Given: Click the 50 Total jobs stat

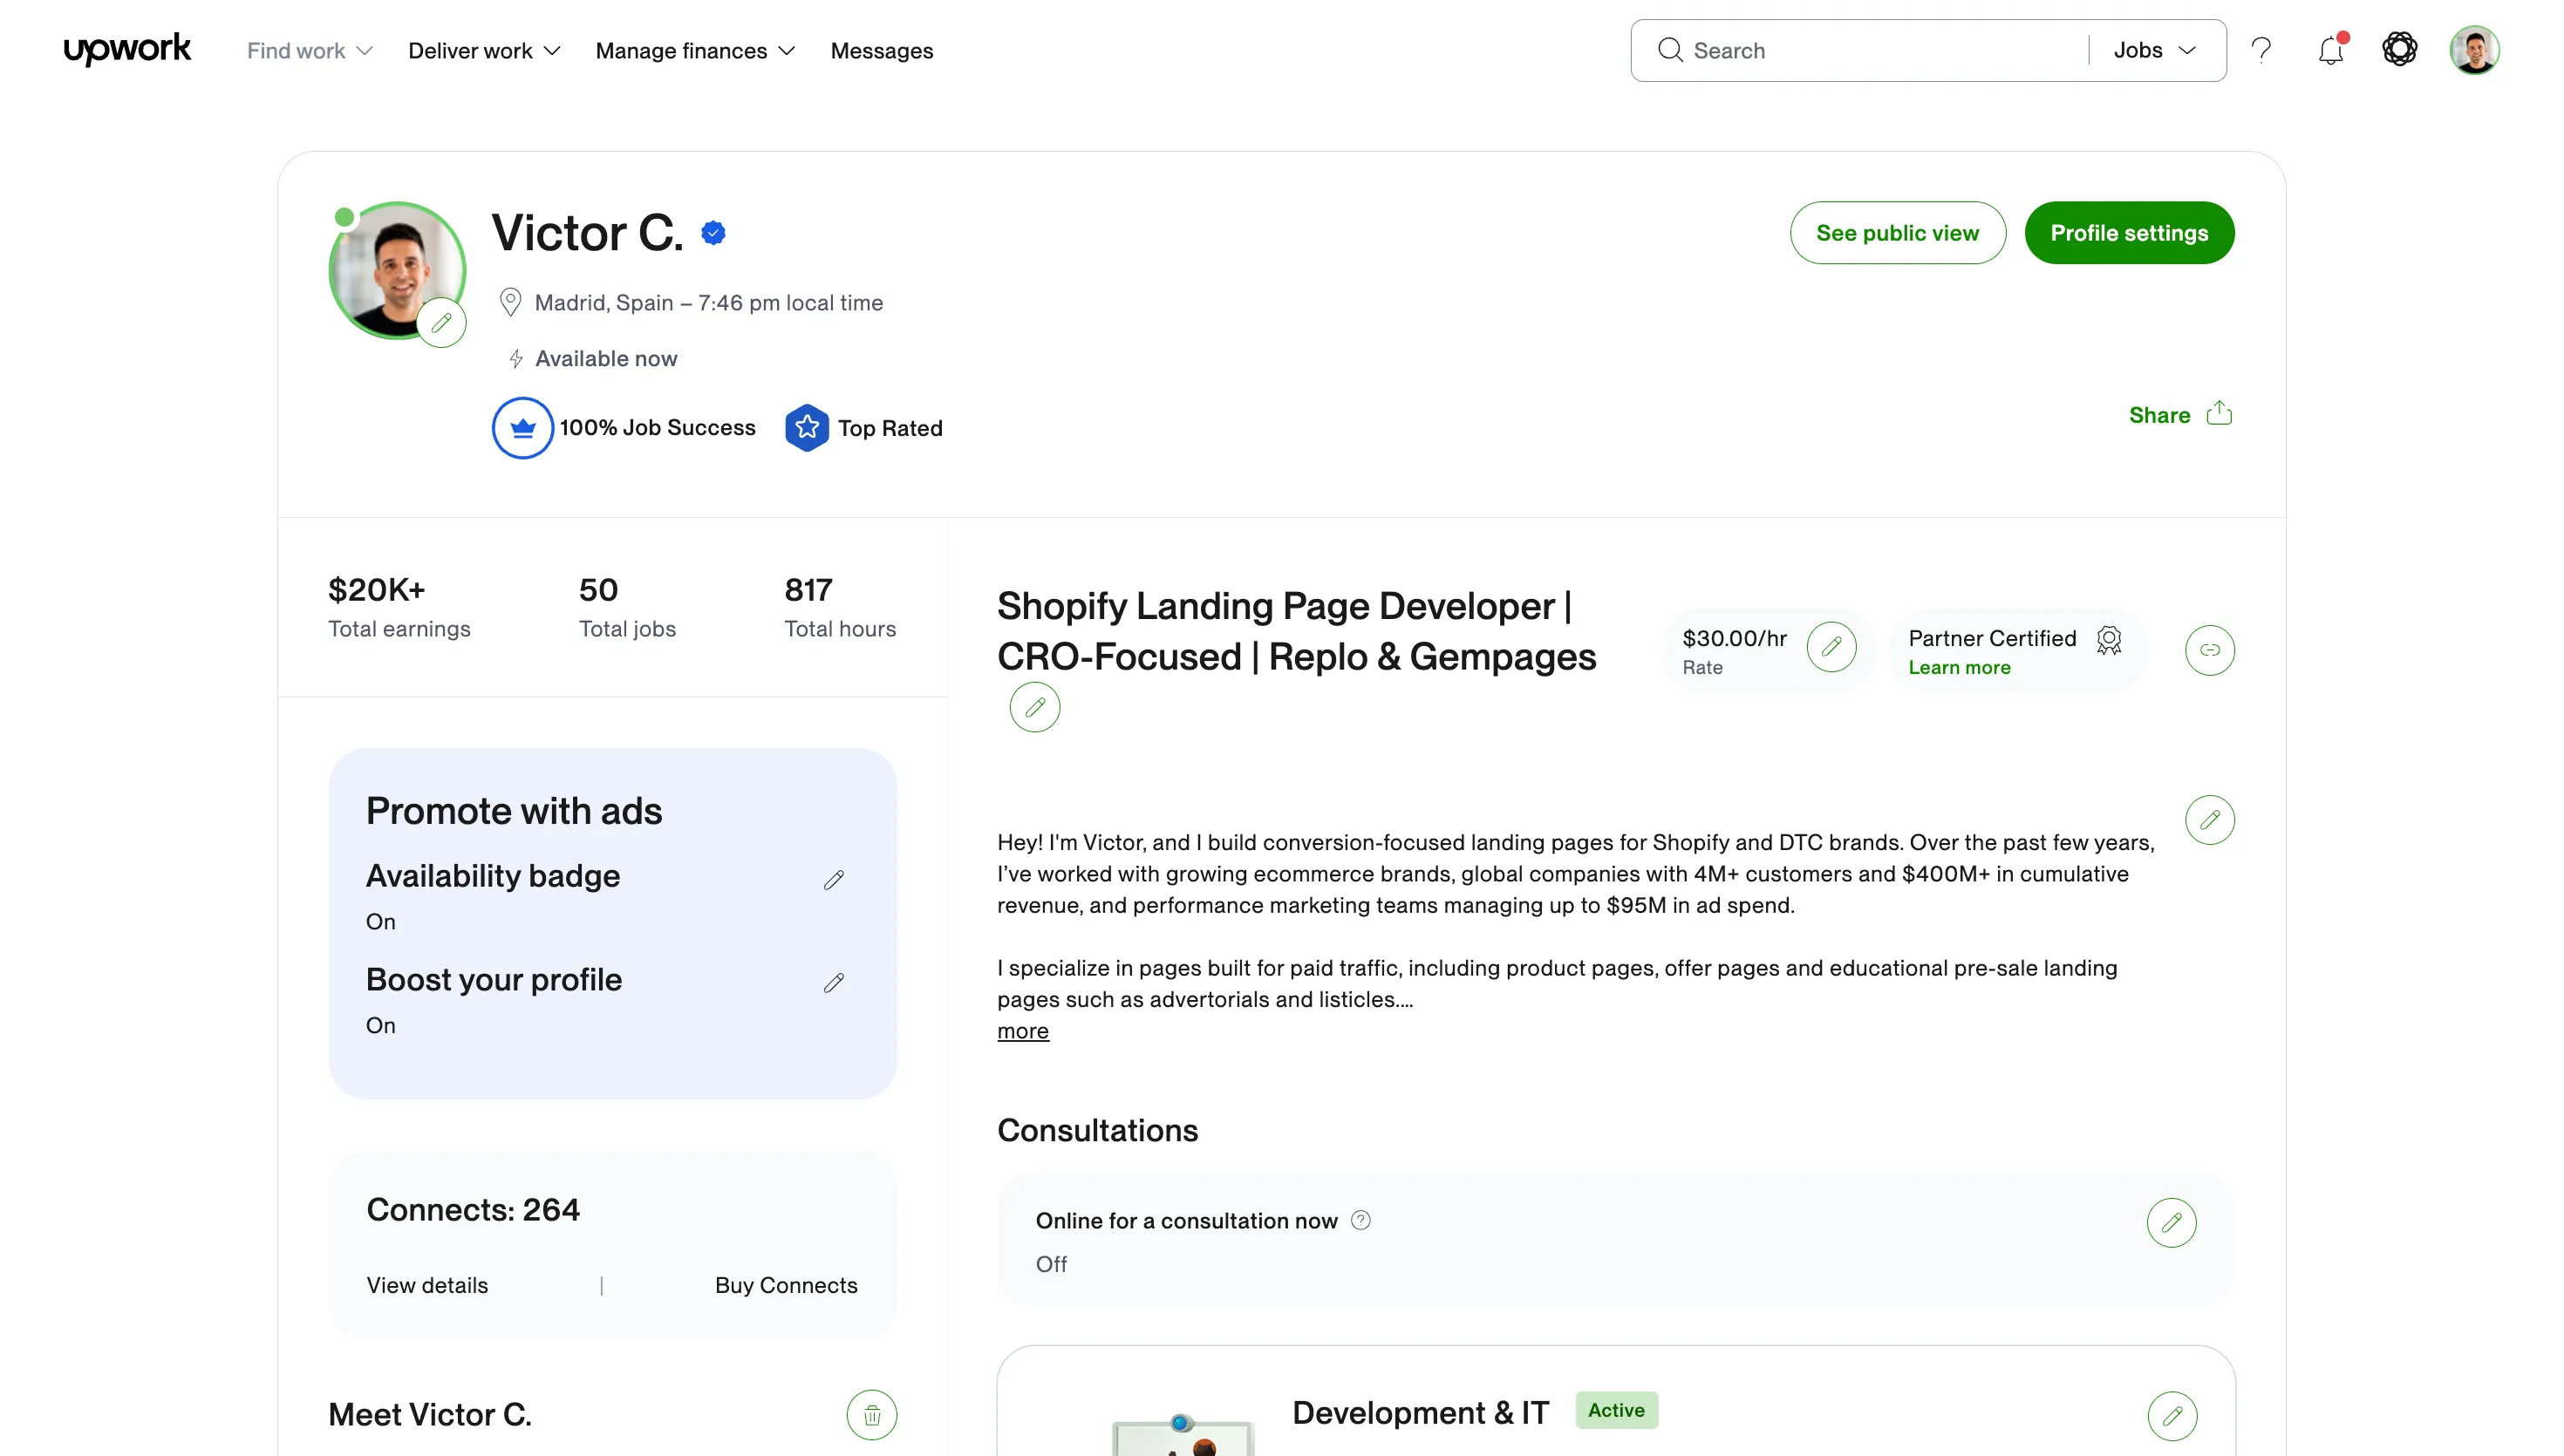Looking at the screenshot, I should [x=627, y=607].
